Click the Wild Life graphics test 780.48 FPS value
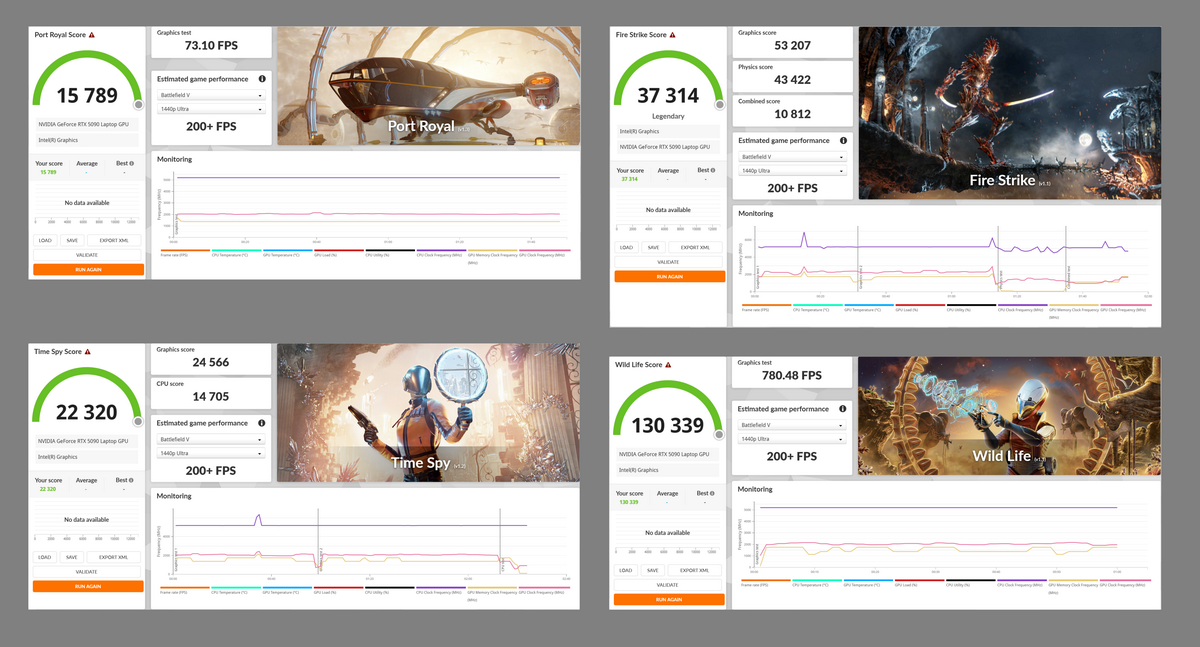The image size is (1200, 647). tap(790, 376)
